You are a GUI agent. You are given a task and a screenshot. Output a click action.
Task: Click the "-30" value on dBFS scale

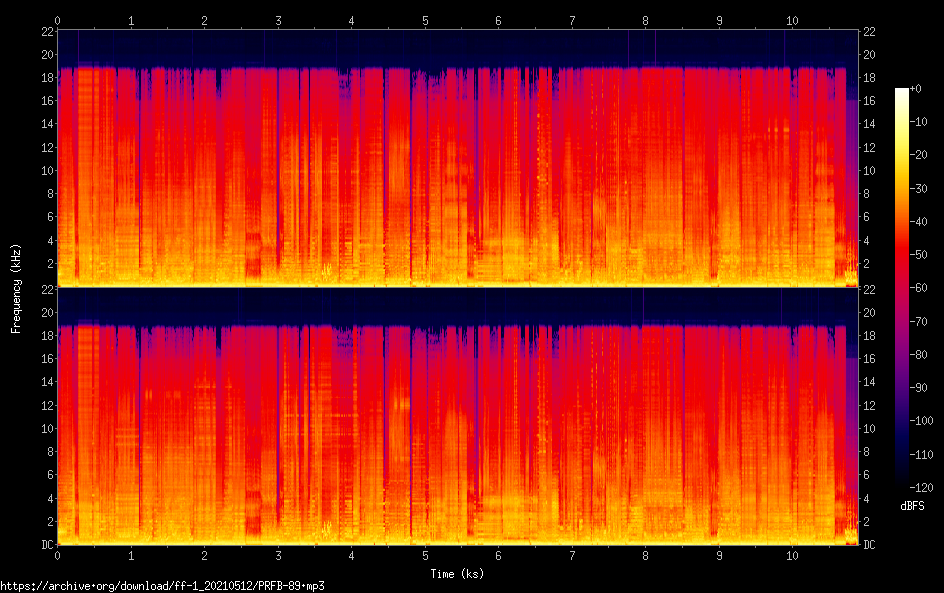pyautogui.click(x=918, y=188)
